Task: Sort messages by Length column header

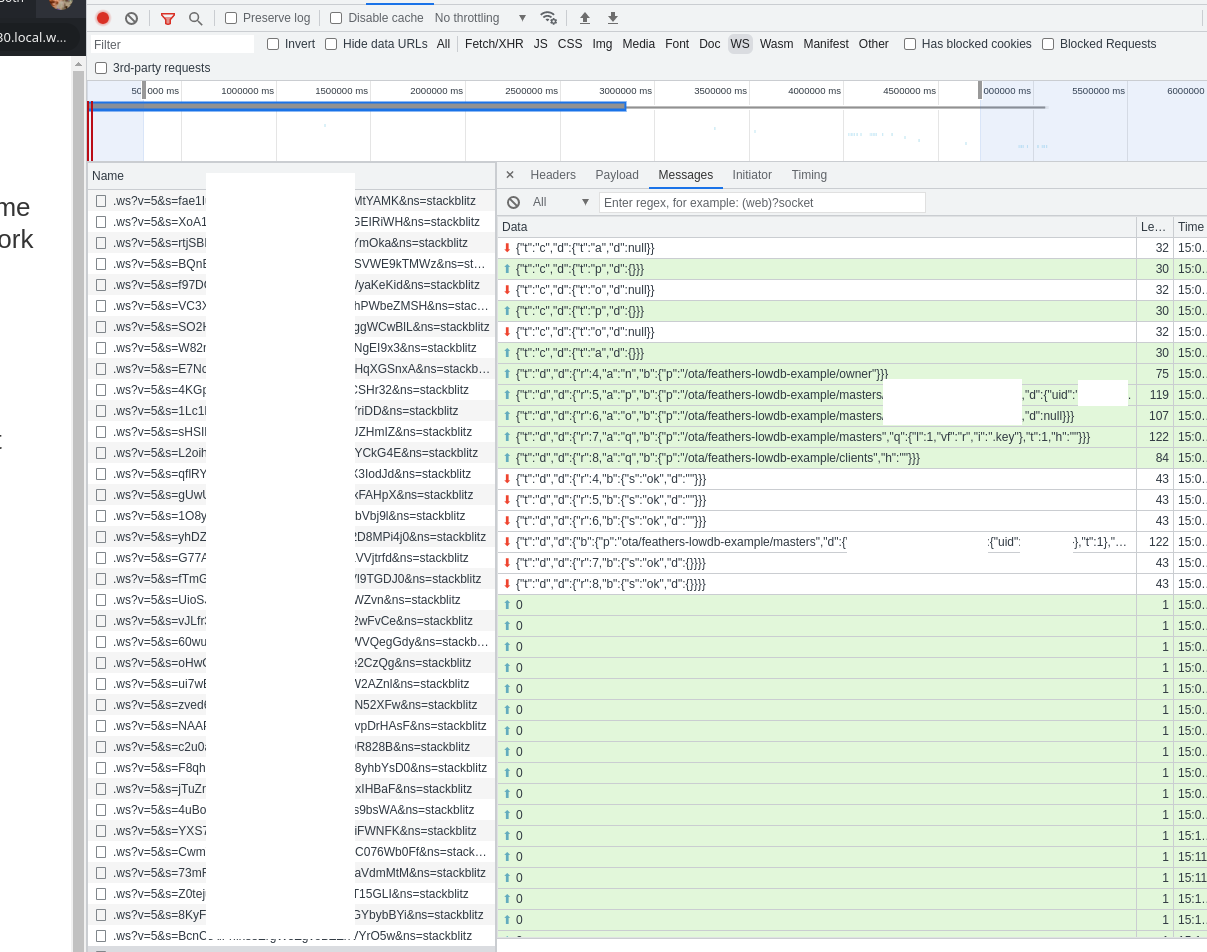Action: pyautogui.click(x=1154, y=227)
